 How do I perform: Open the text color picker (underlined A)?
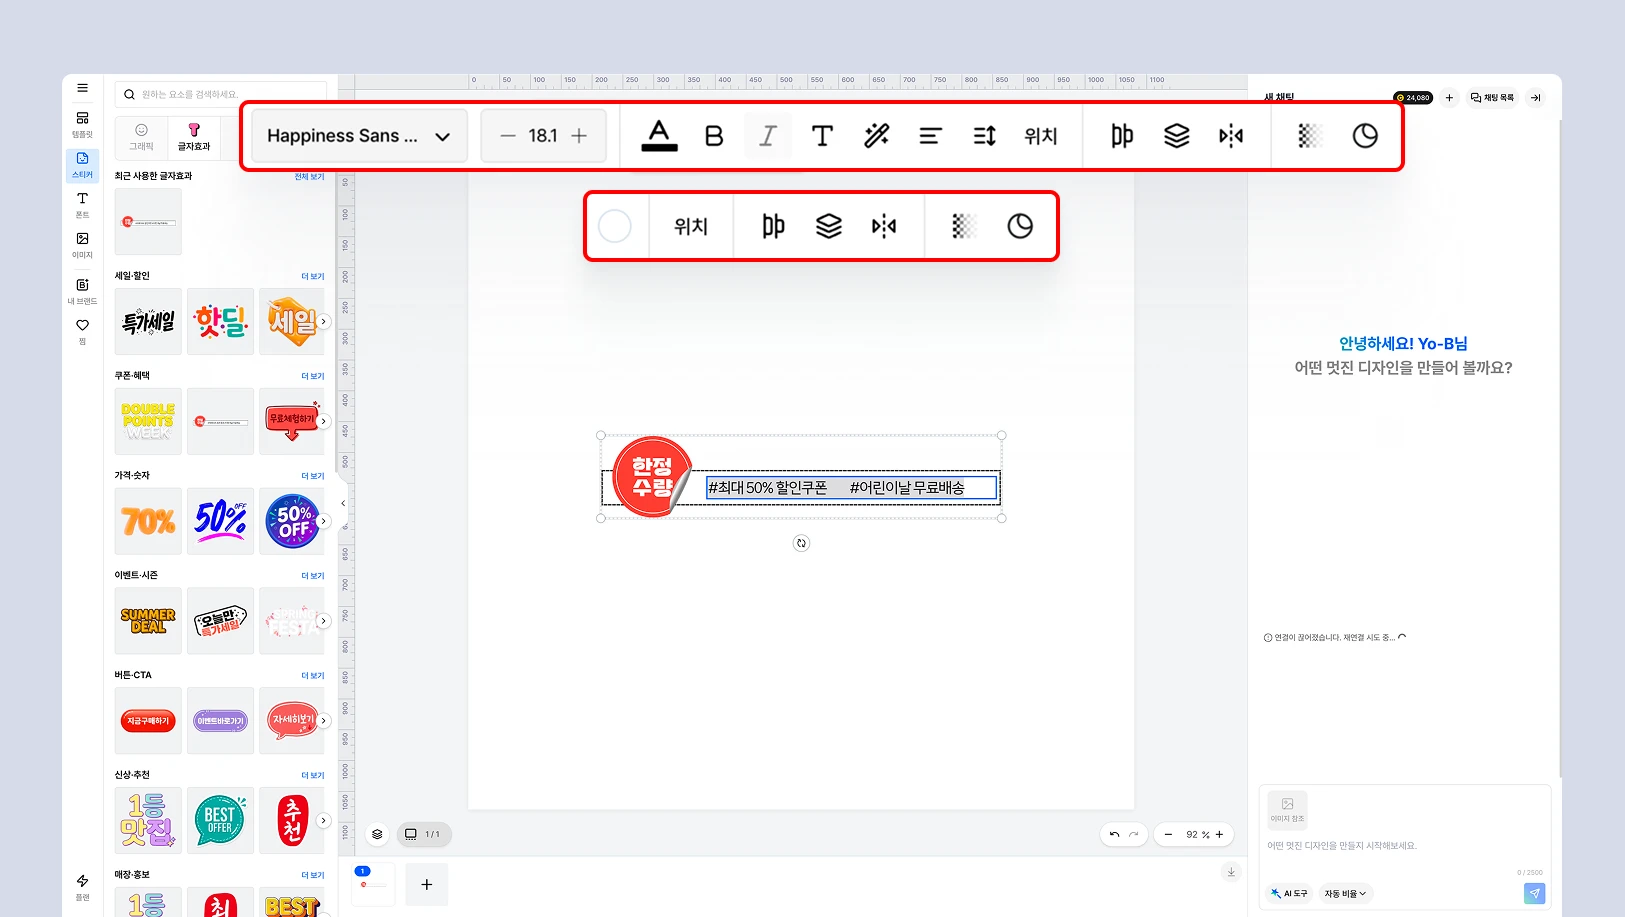point(659,136)
